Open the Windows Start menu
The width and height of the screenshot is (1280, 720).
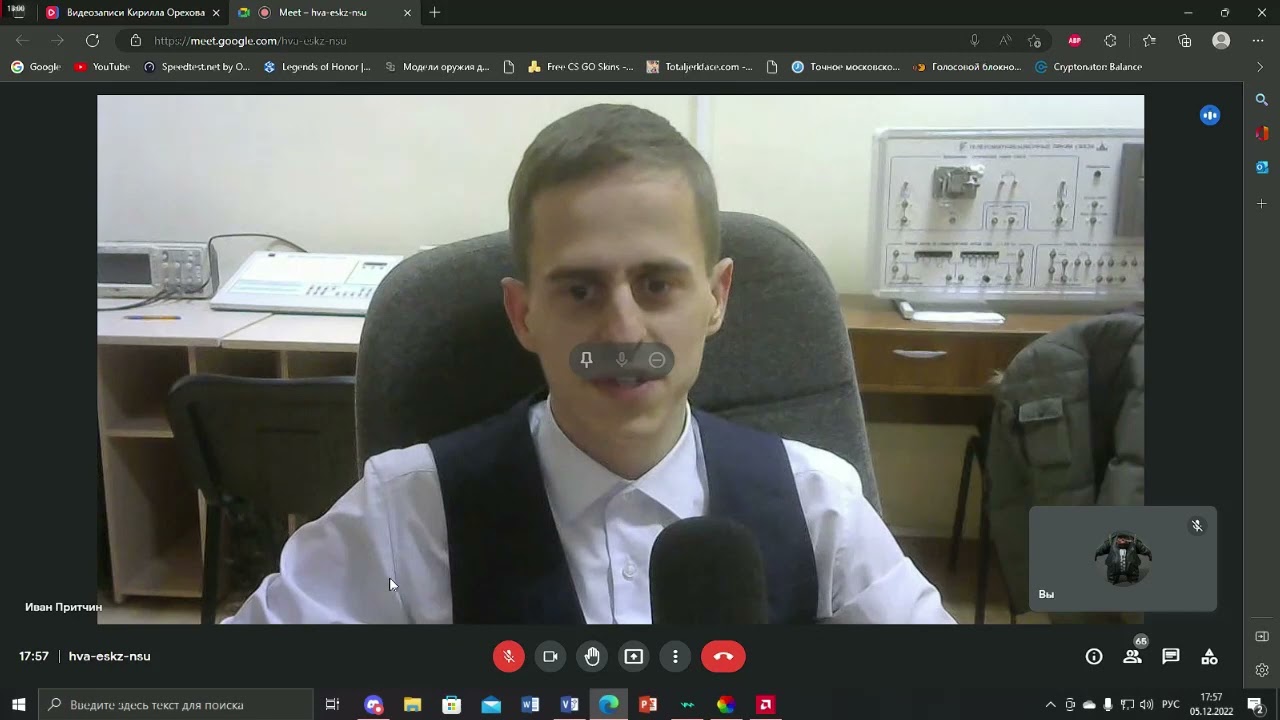[18, 705]
